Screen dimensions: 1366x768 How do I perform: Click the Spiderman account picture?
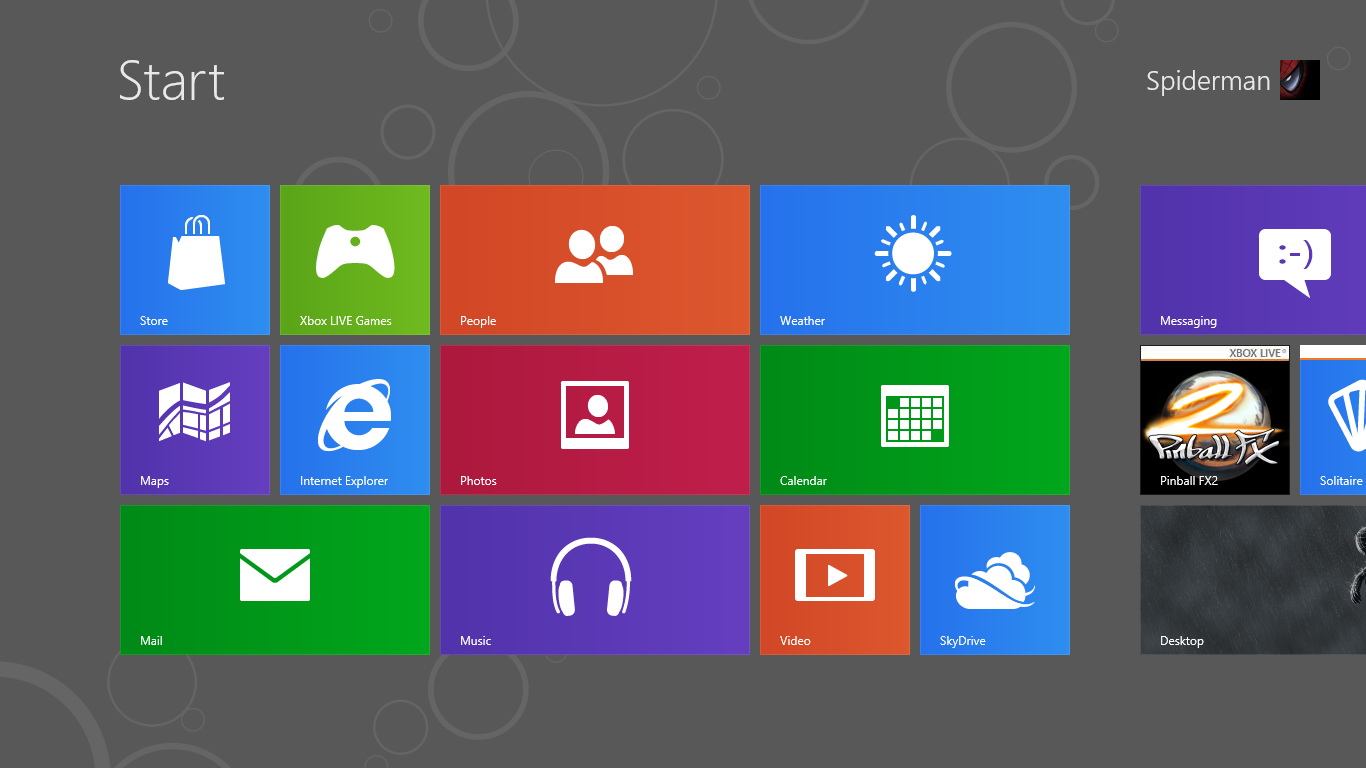[1300, 80]
